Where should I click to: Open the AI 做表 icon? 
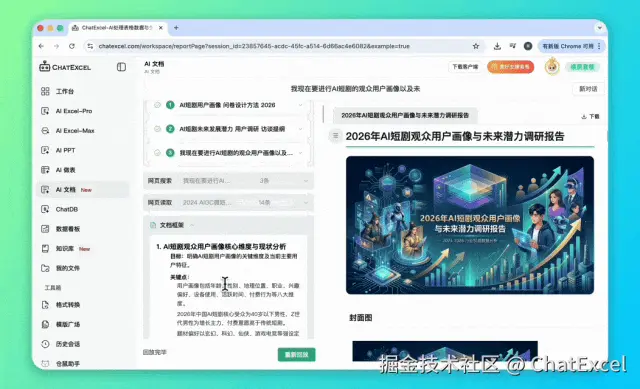click(x=45, y=170)
